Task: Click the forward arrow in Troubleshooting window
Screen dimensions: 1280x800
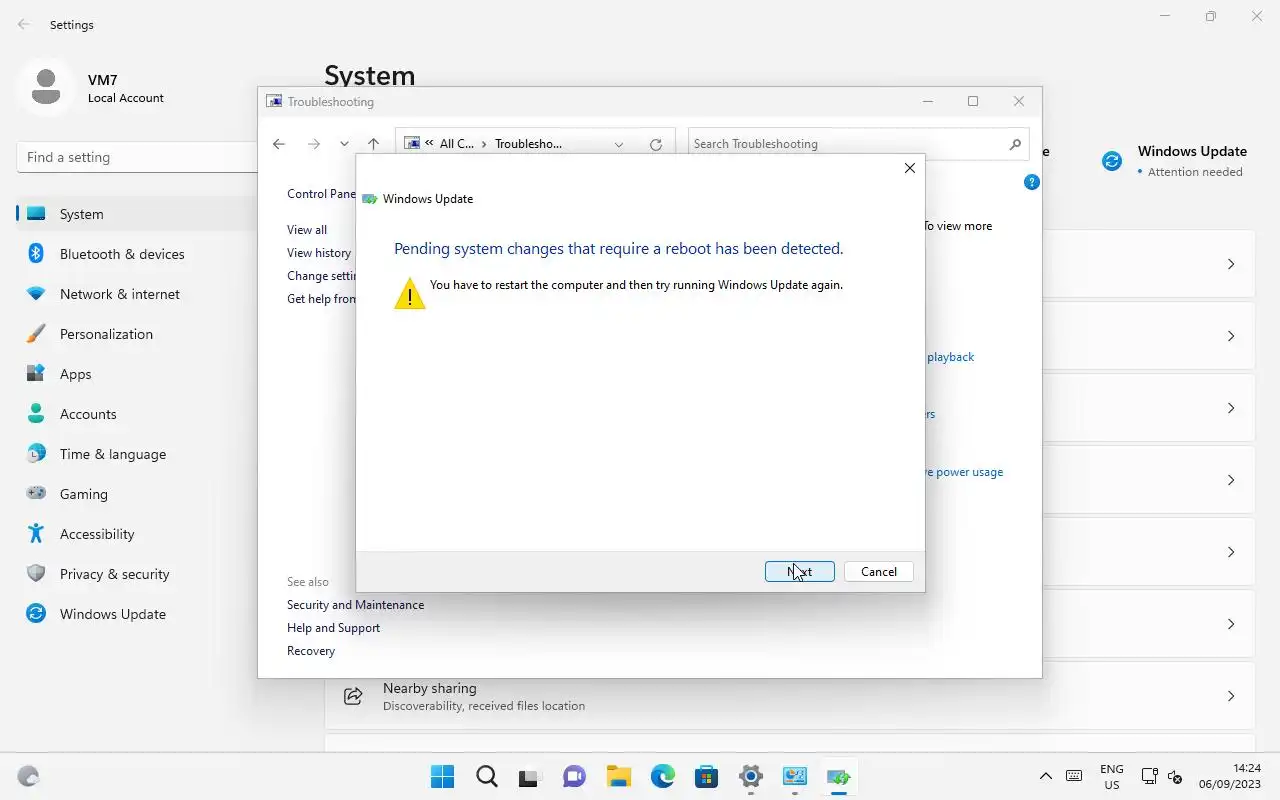Action: click(313, 144)
